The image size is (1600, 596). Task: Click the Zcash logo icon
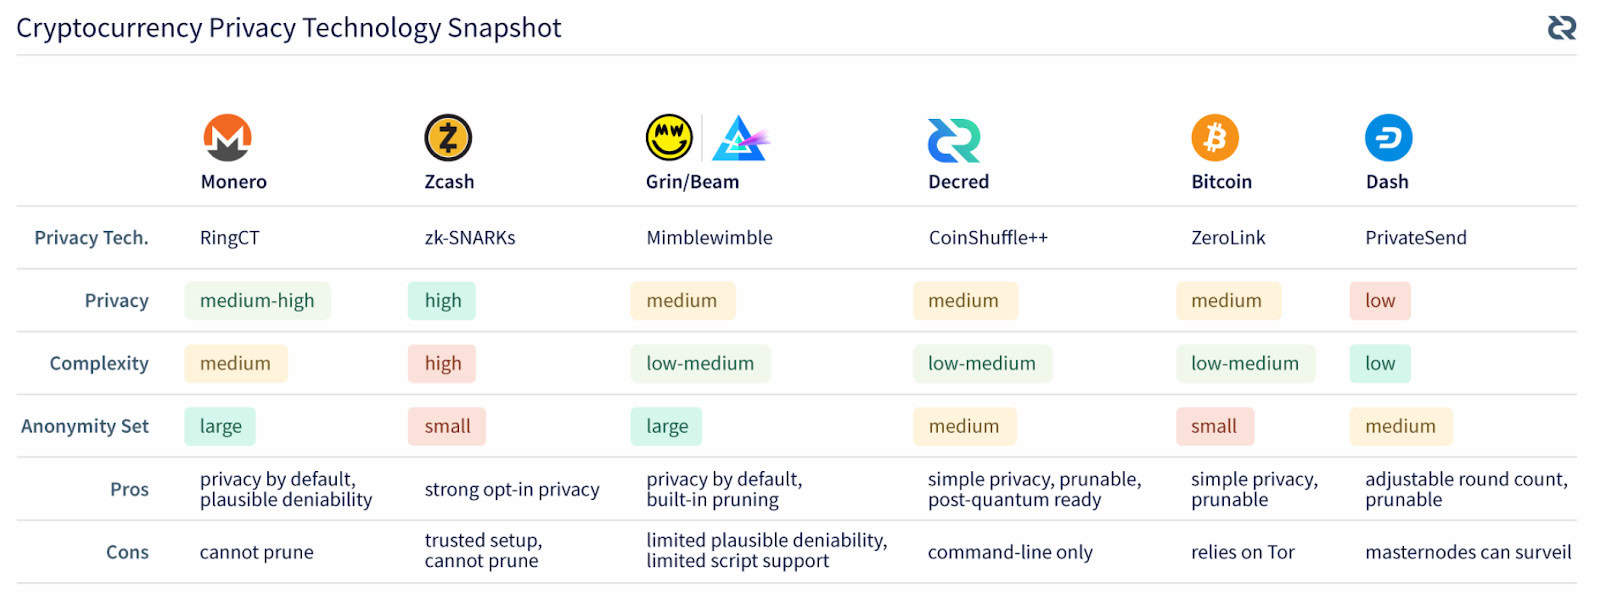[448, 138]
